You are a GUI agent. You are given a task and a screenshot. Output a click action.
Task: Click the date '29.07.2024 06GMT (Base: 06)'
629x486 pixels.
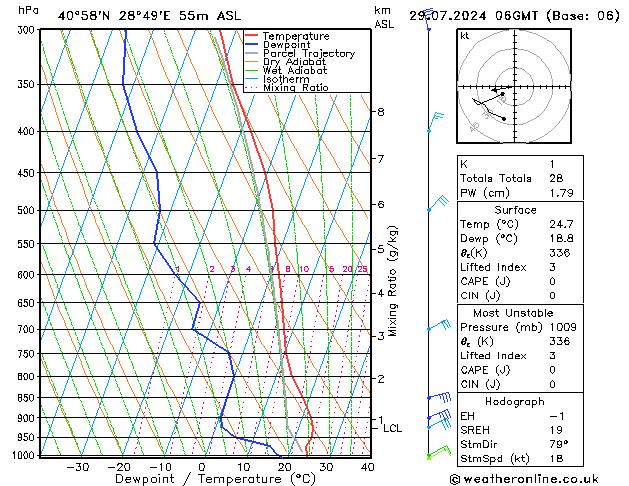[x=514, y=16]
